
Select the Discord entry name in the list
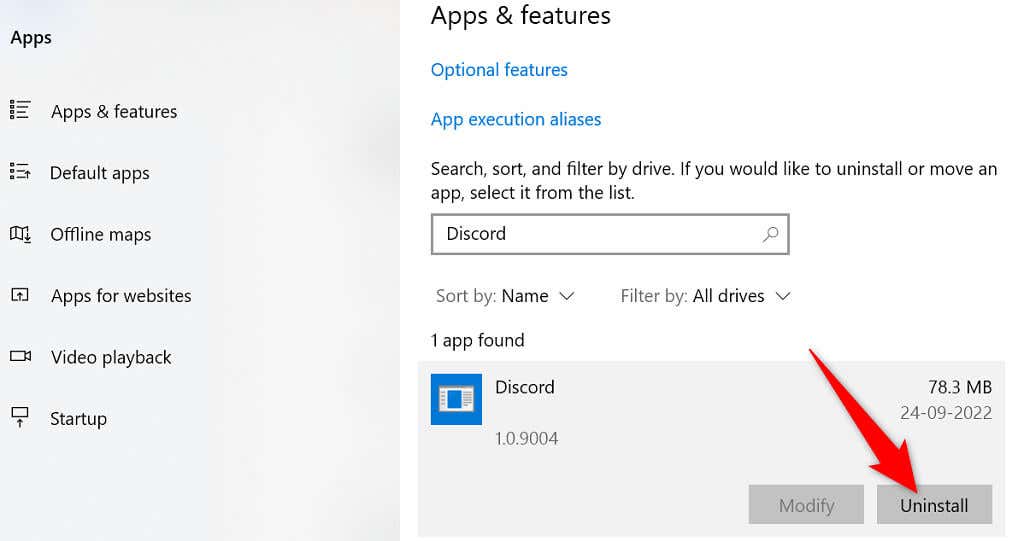[x=524, y=387]
